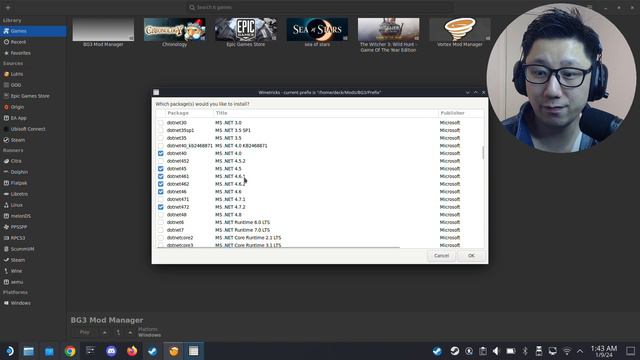640x360 pixels.
Task: Select the PPSSPP runner in sidebar
Action: click(33, 227)
